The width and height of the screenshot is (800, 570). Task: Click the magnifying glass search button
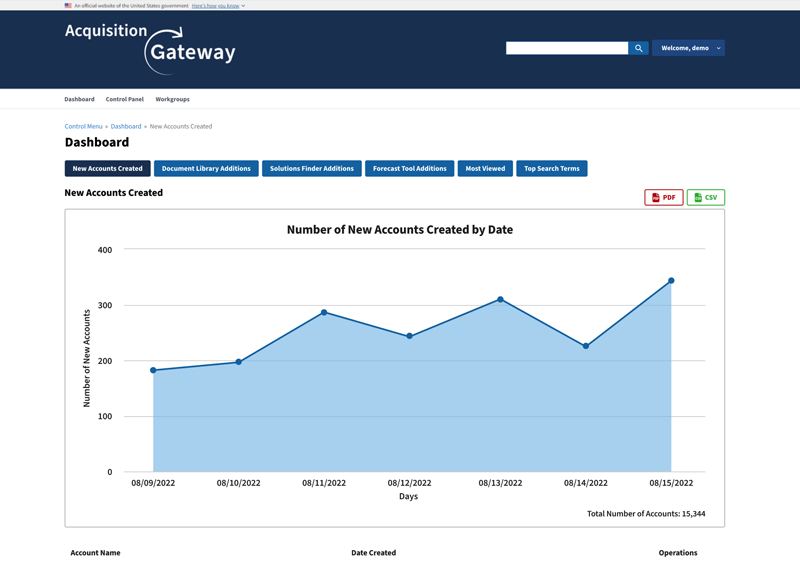pyautogui.click(x=638, y=48)
